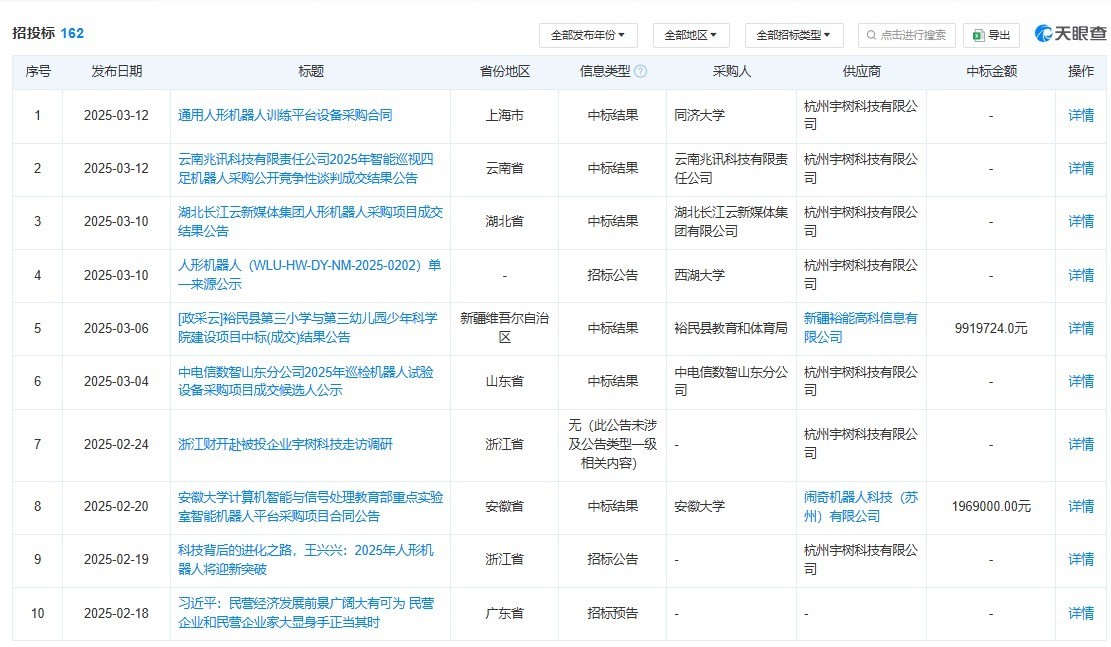Open the 全部地区 dropdown

coord(691,35)
